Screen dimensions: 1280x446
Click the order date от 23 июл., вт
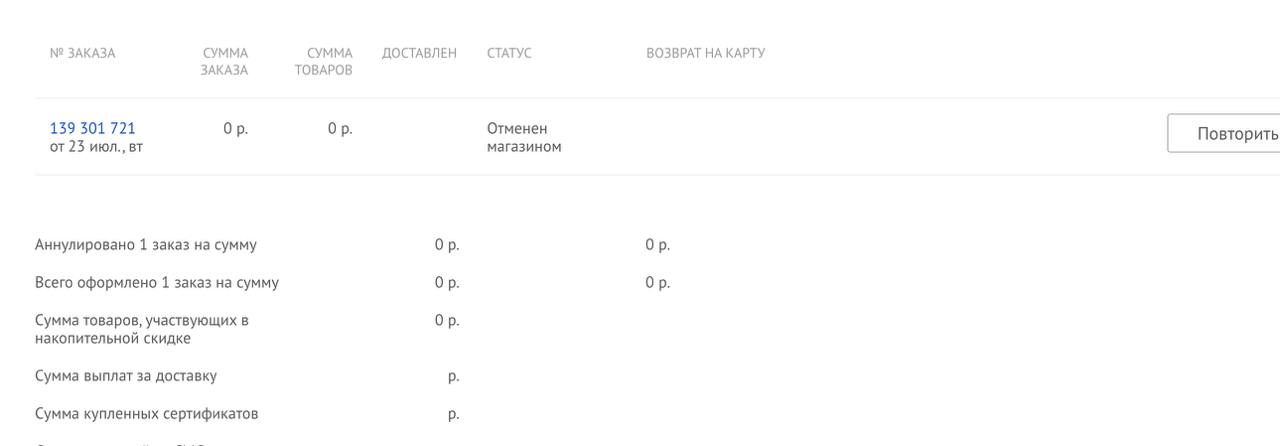pyautogui.click(x=96, y=147)
